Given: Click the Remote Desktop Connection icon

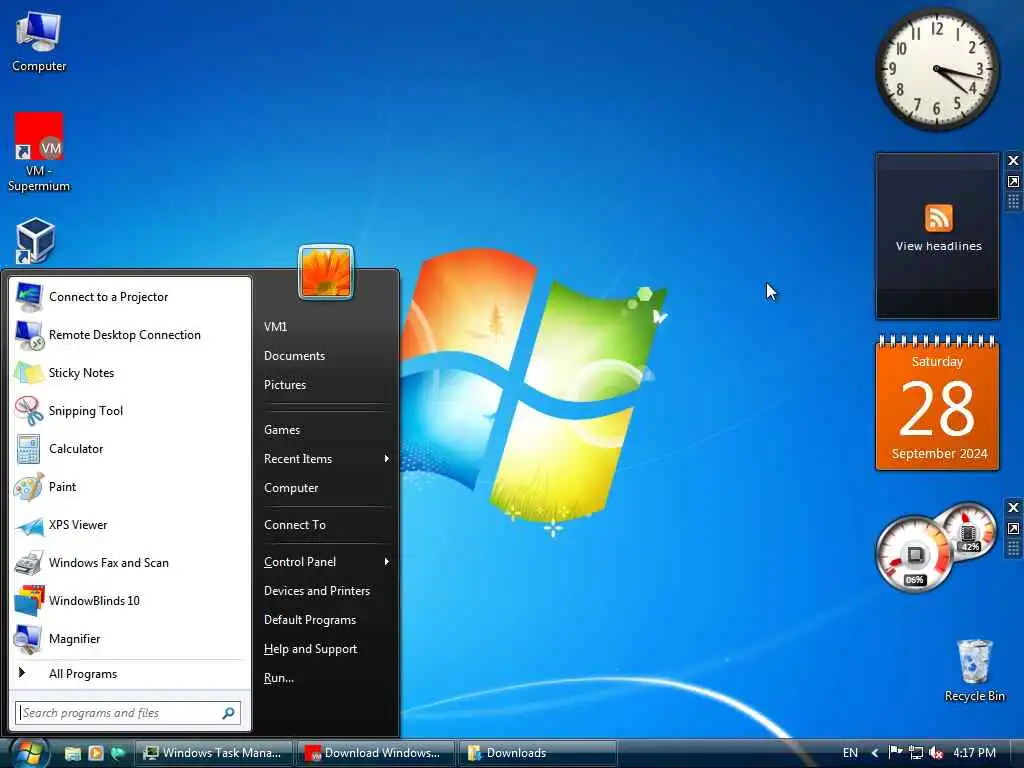Looking at the screenshot, I should coord(29,335).
